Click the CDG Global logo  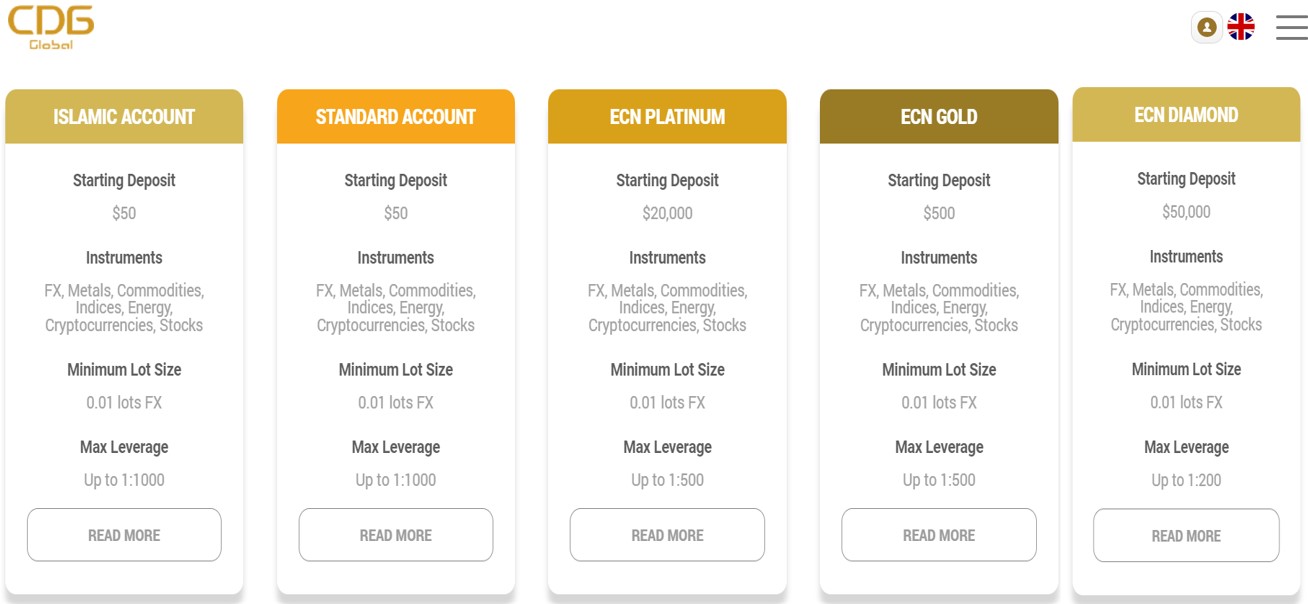51,26
